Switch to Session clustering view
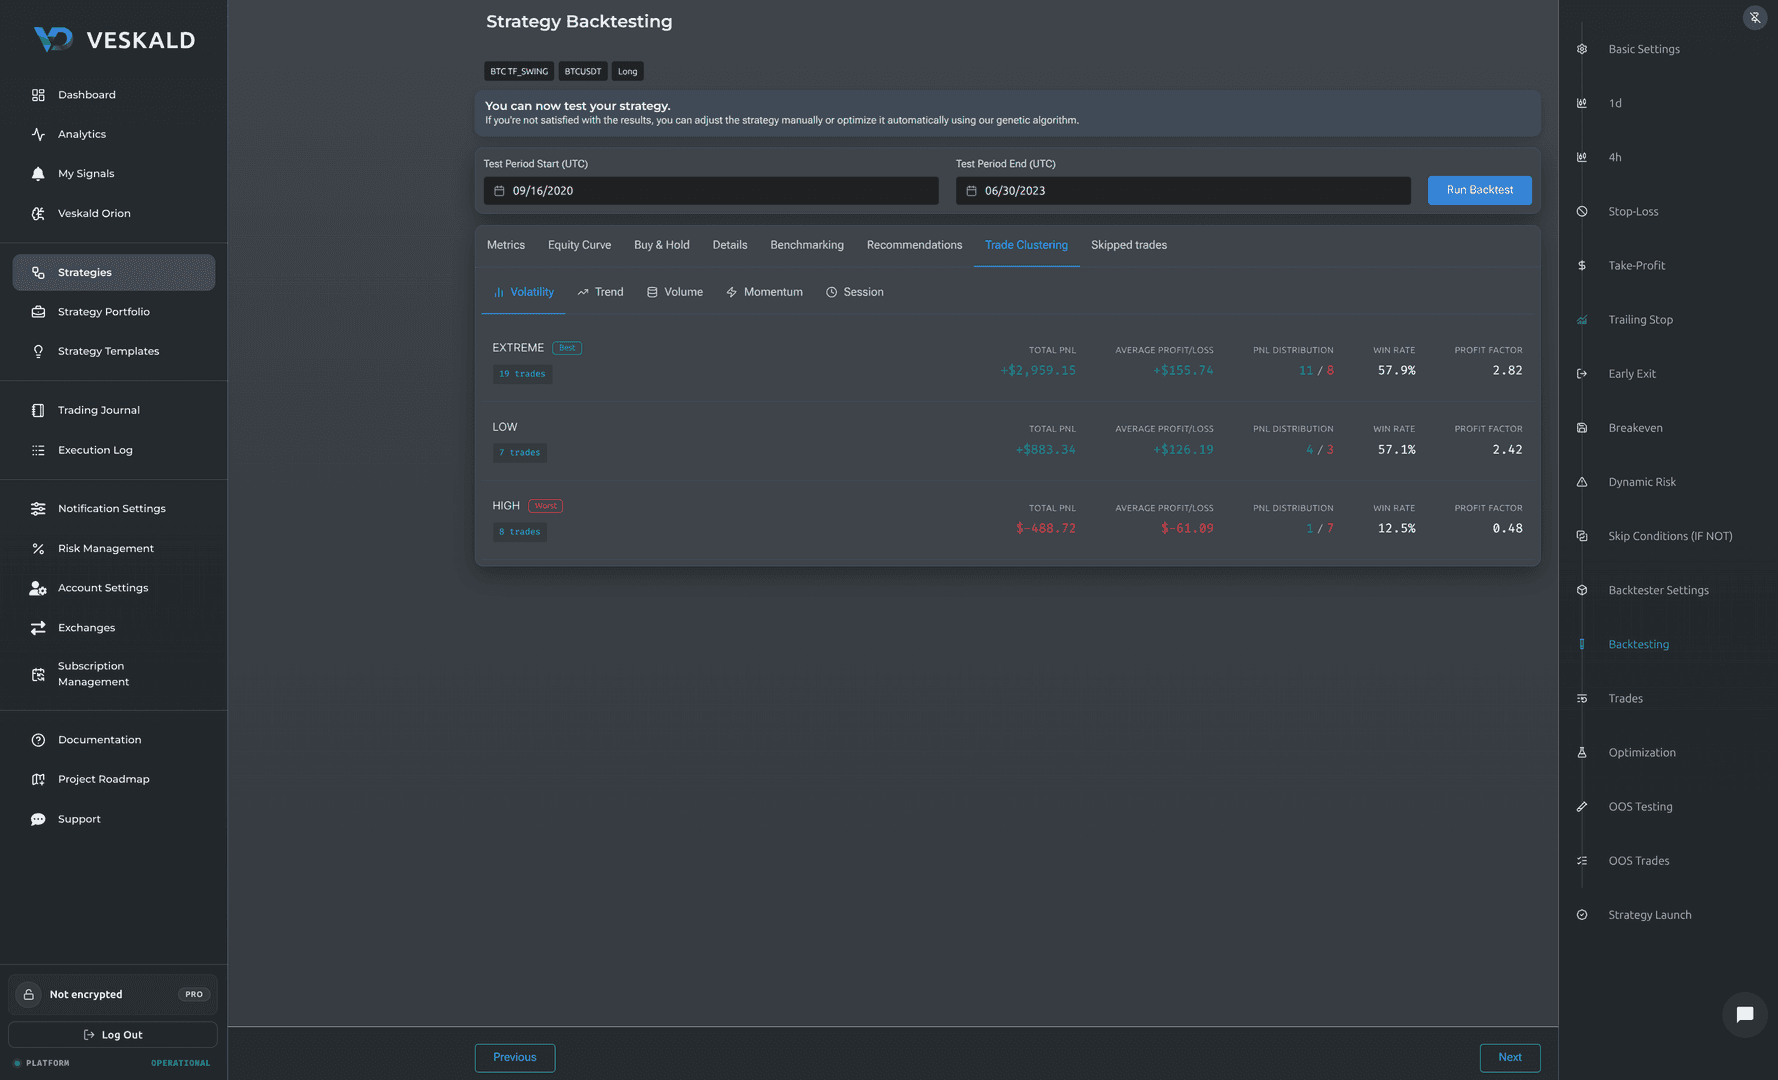The image size is (1778, 1080). tap(854, 292)
